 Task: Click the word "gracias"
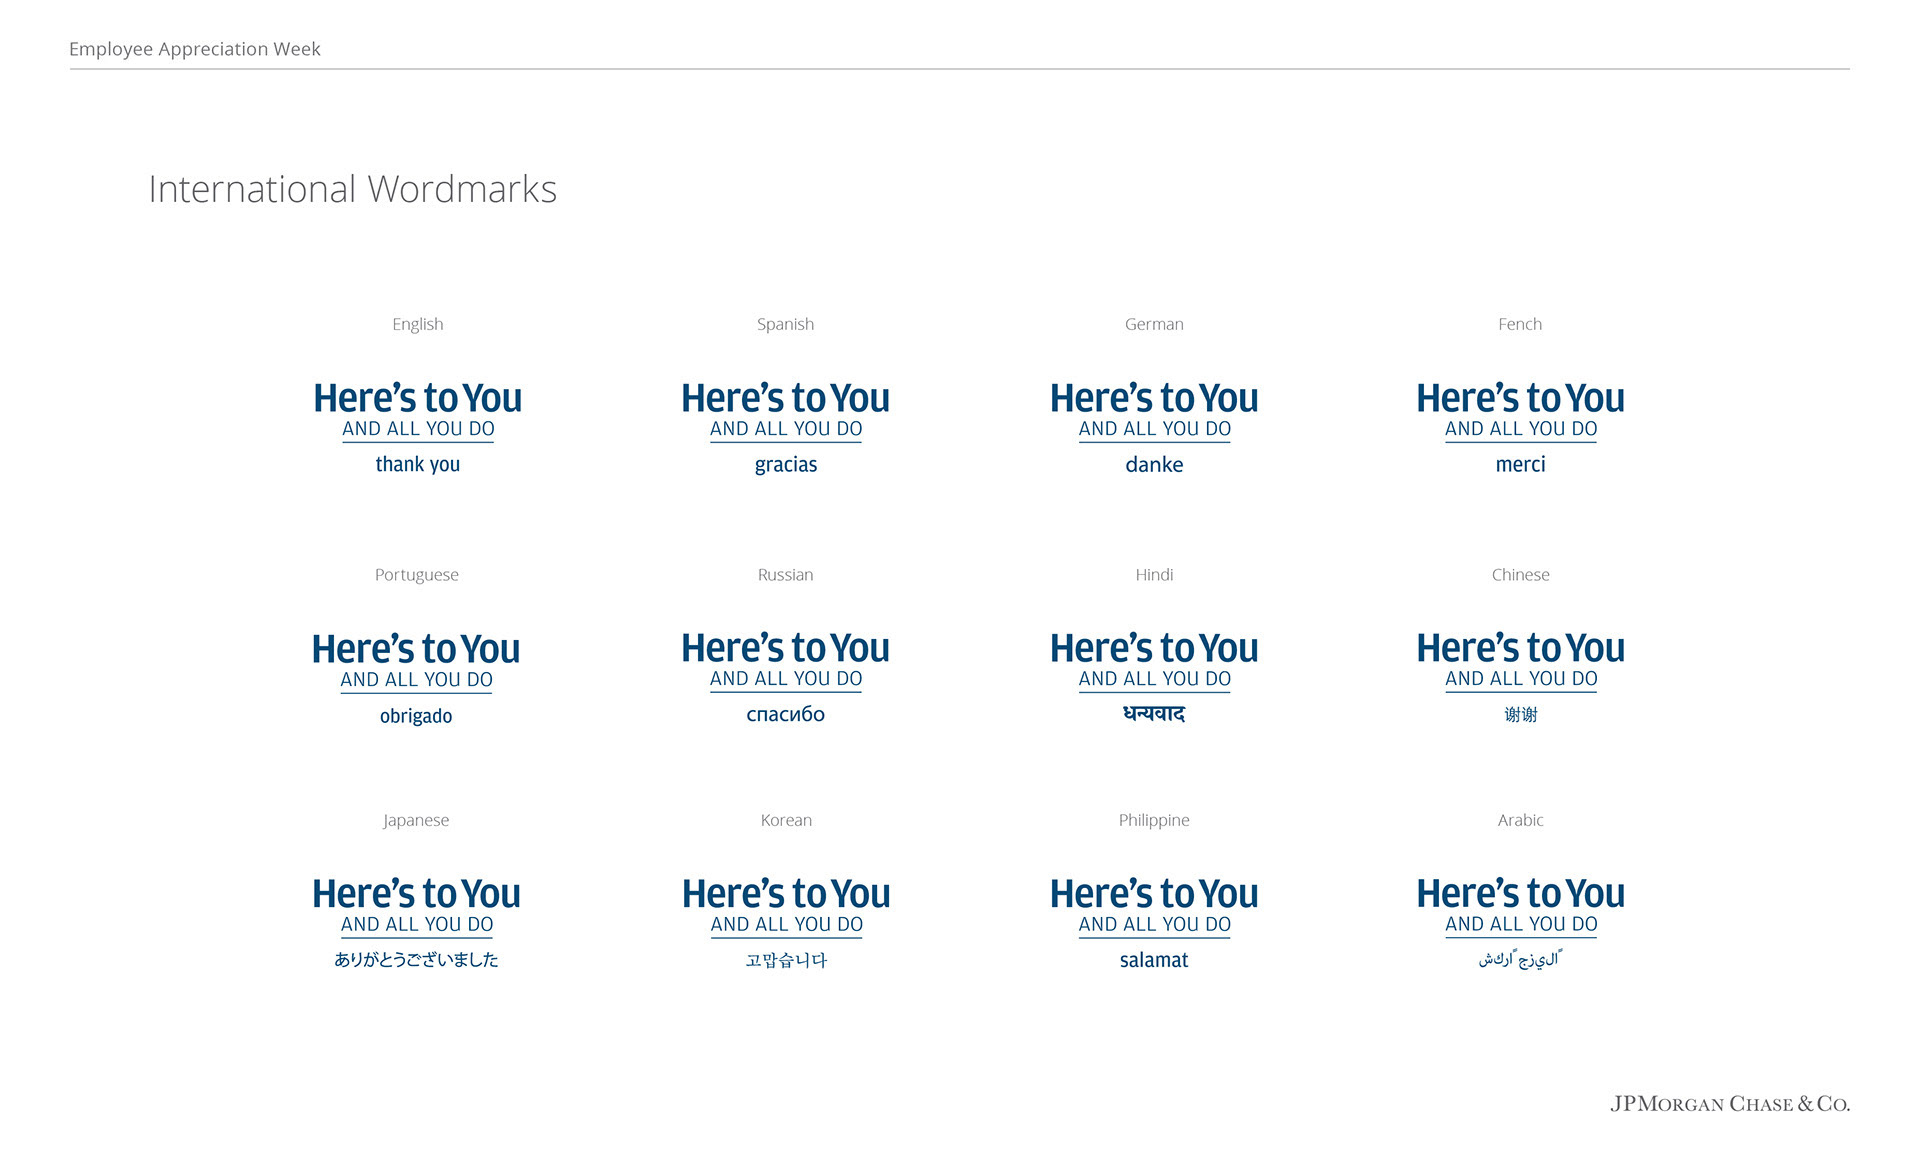(x=786, y=465)
